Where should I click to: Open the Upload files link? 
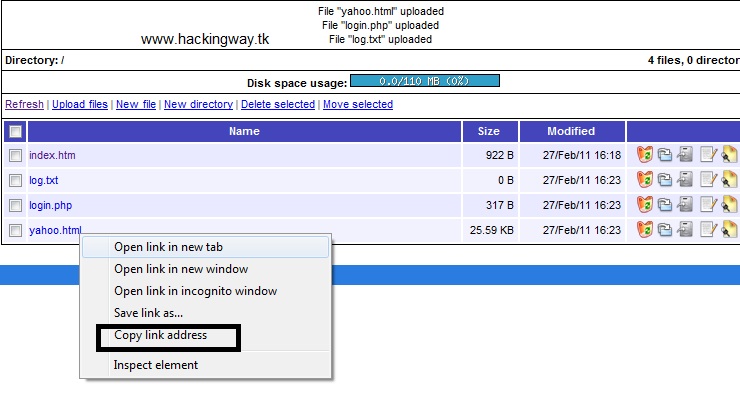click(80, 104)
